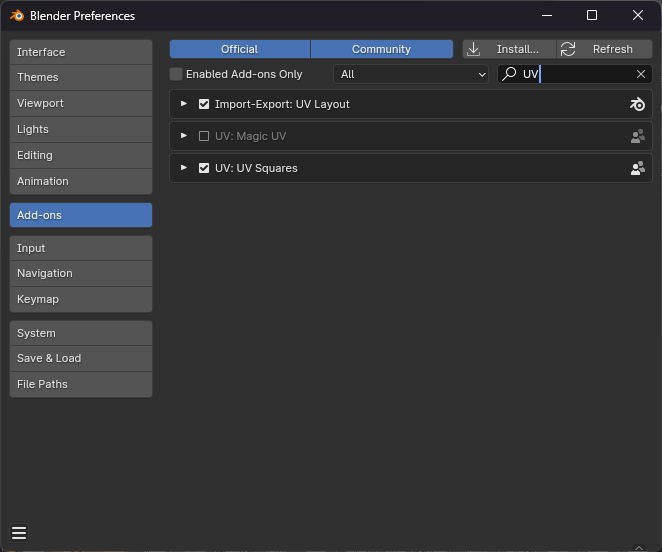Screen dimensions: 662x552
Task: Click the community people icon on the UV Squares row
Action: click(x=638, y=168)
